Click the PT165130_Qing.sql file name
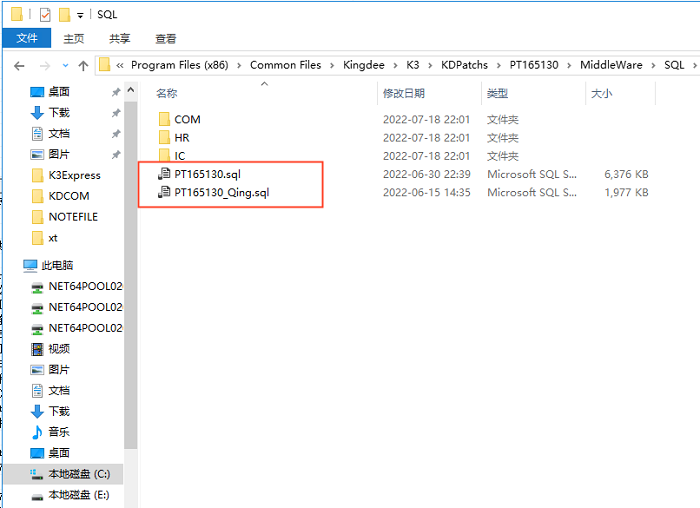This screenshot has height=508, width=700. coord(222,192)
